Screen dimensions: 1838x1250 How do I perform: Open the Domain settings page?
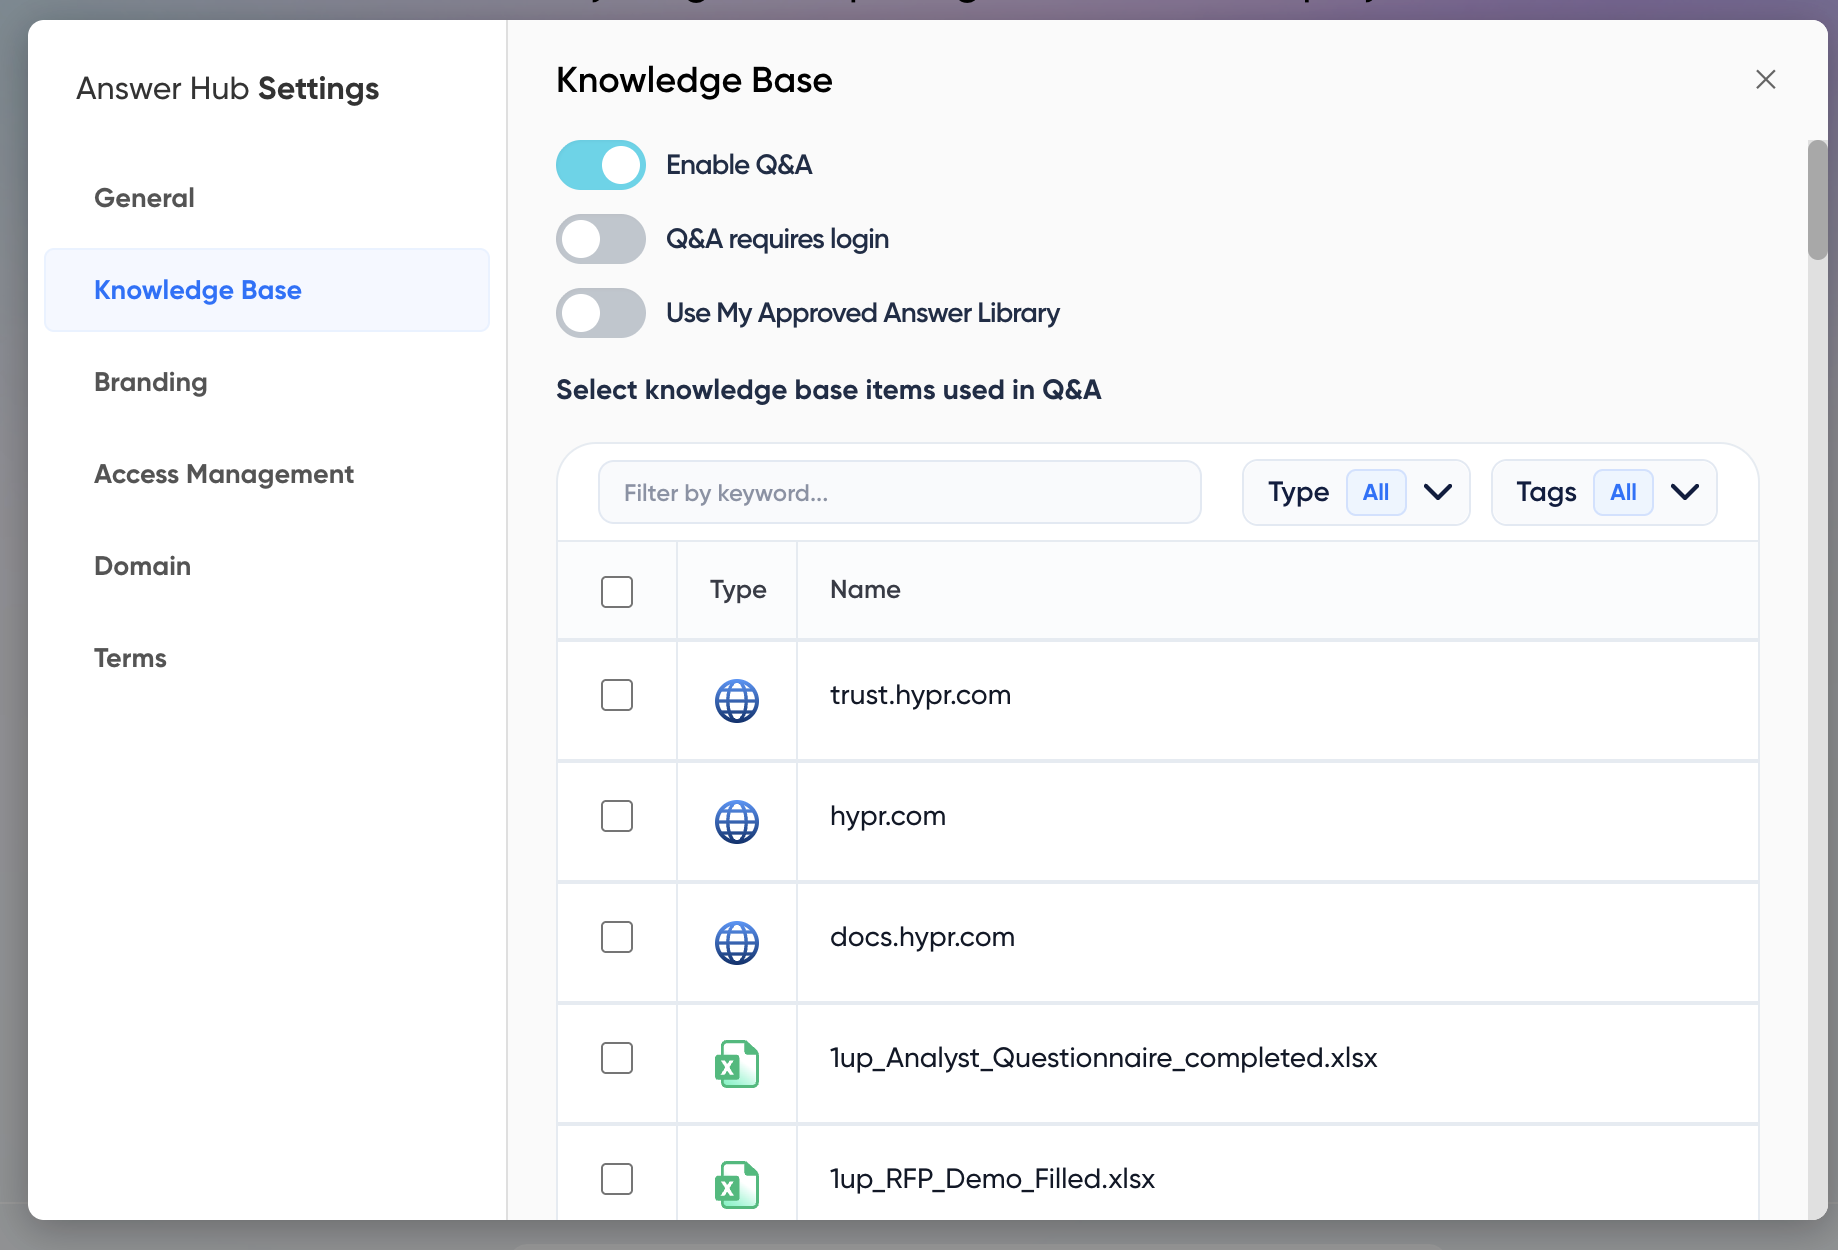(x=142, y=566)
